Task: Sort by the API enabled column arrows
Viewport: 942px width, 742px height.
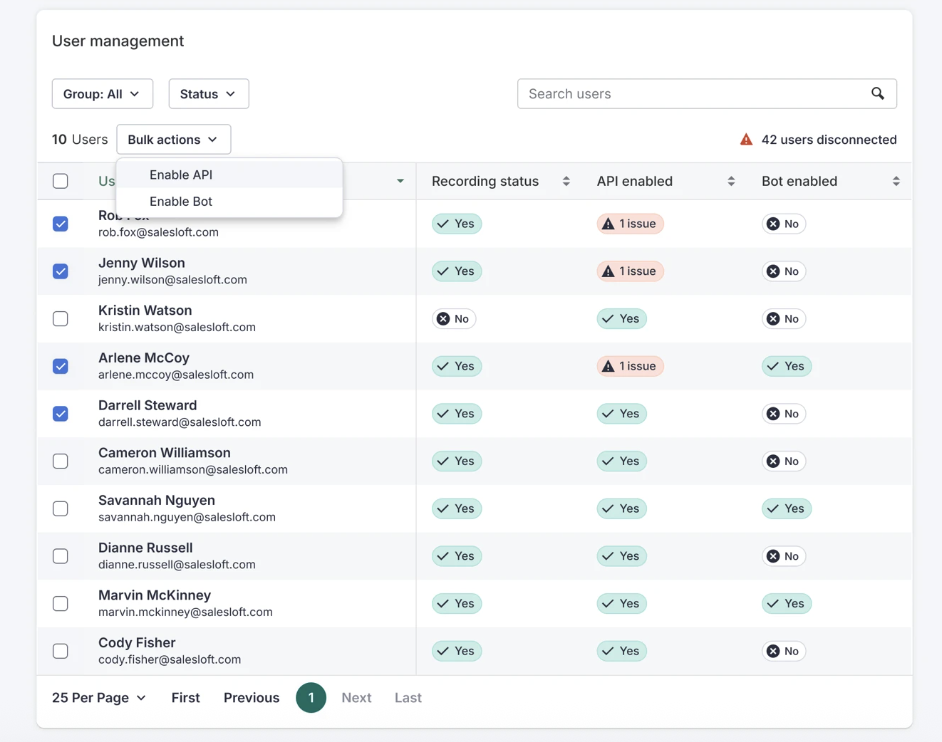Action: click(731, 181)
